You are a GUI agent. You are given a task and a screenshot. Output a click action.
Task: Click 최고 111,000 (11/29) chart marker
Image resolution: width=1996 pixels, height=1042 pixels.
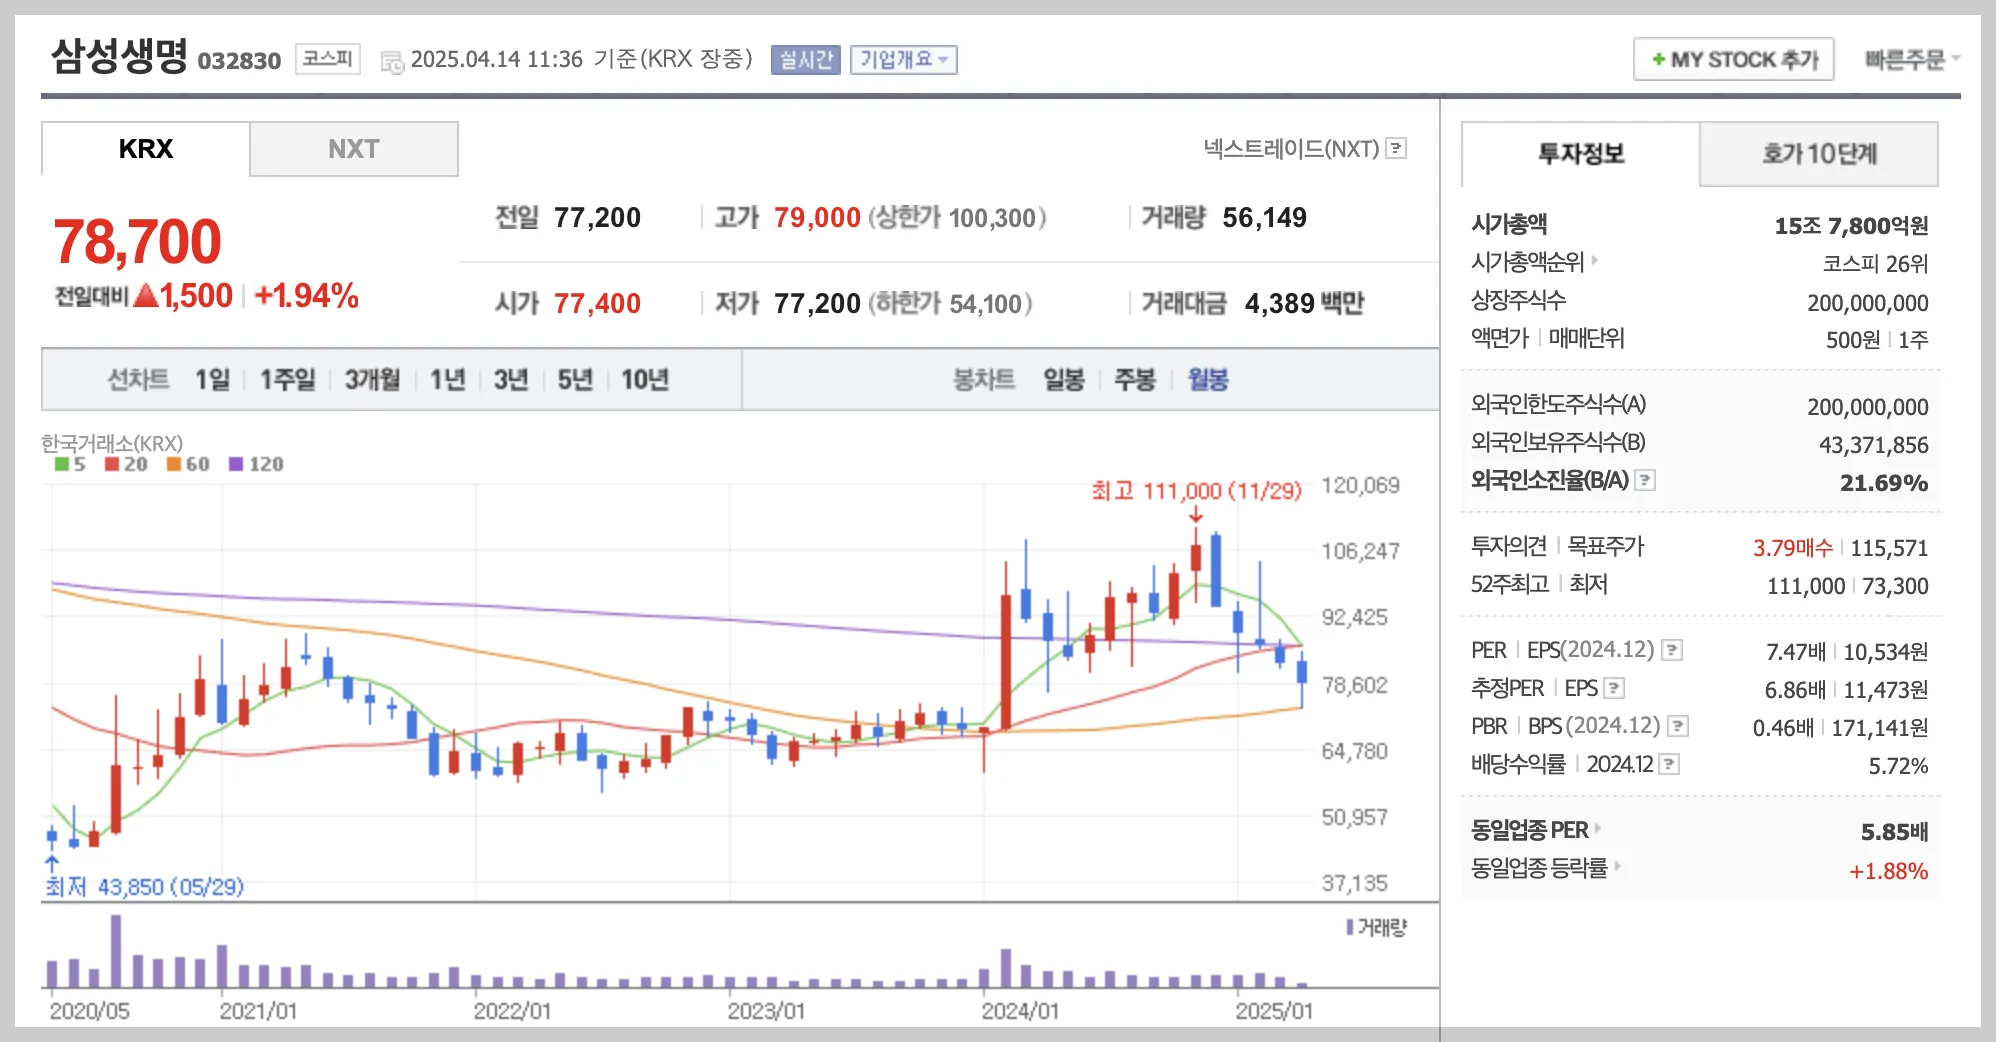pos(1196,491)
